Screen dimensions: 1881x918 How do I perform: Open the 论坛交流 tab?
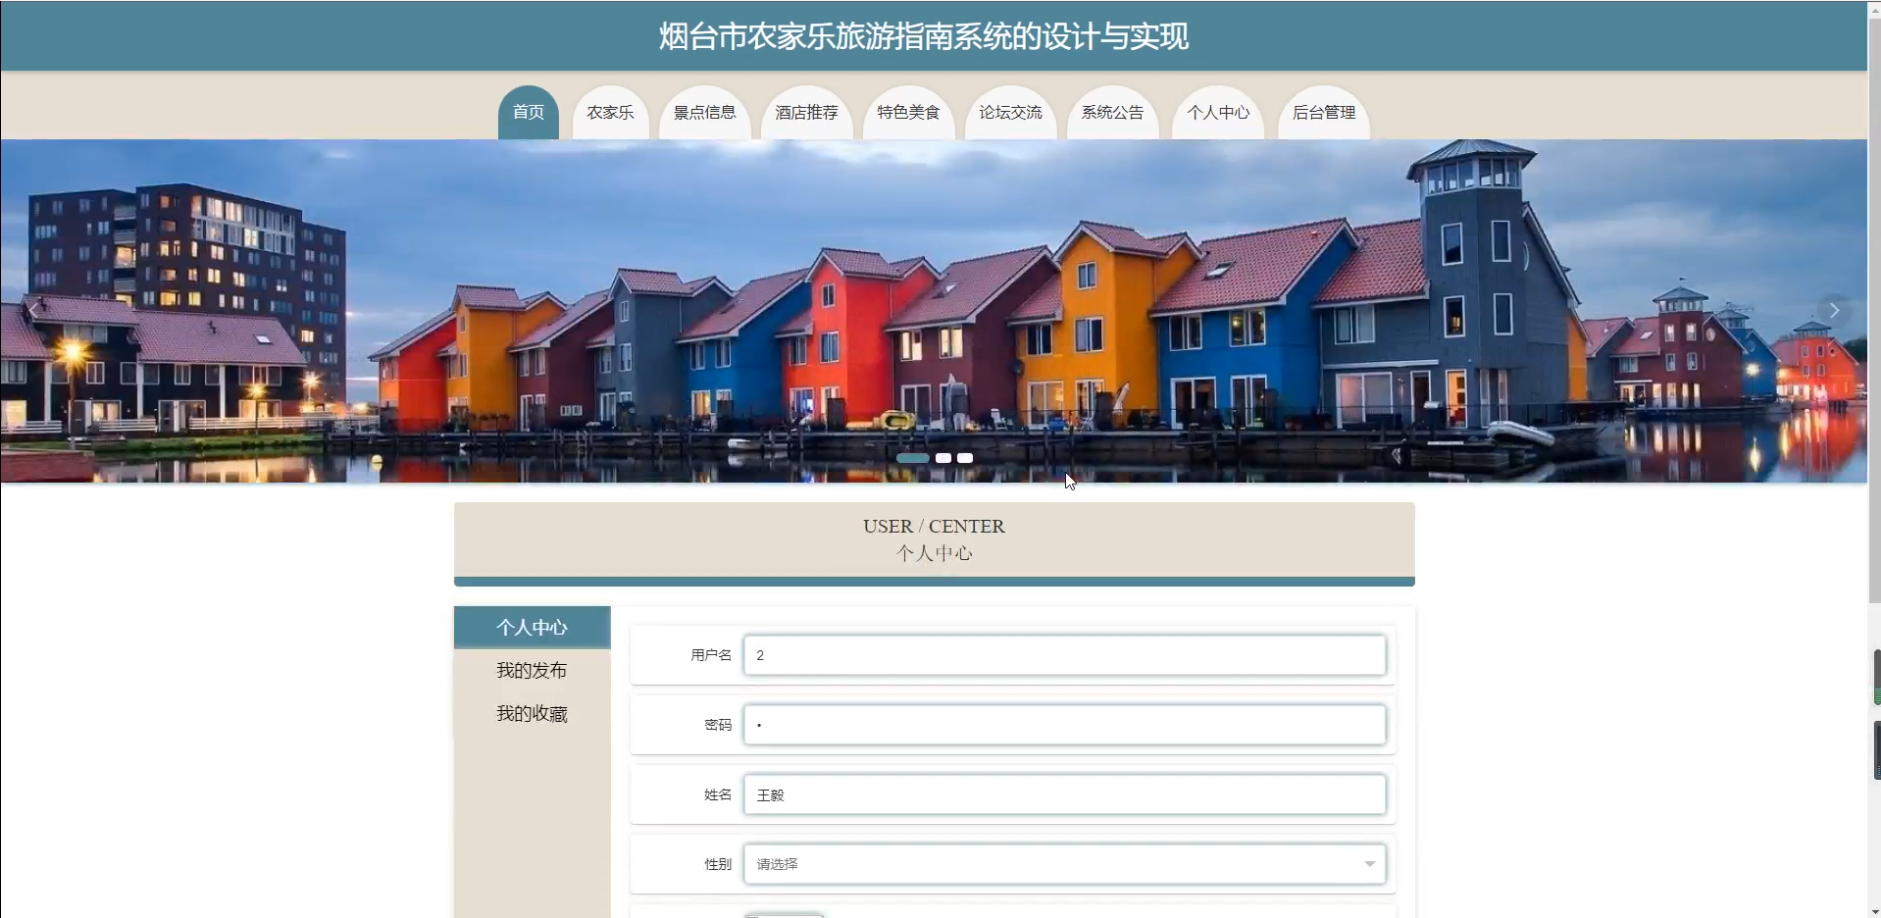[x=1011, y=112]
